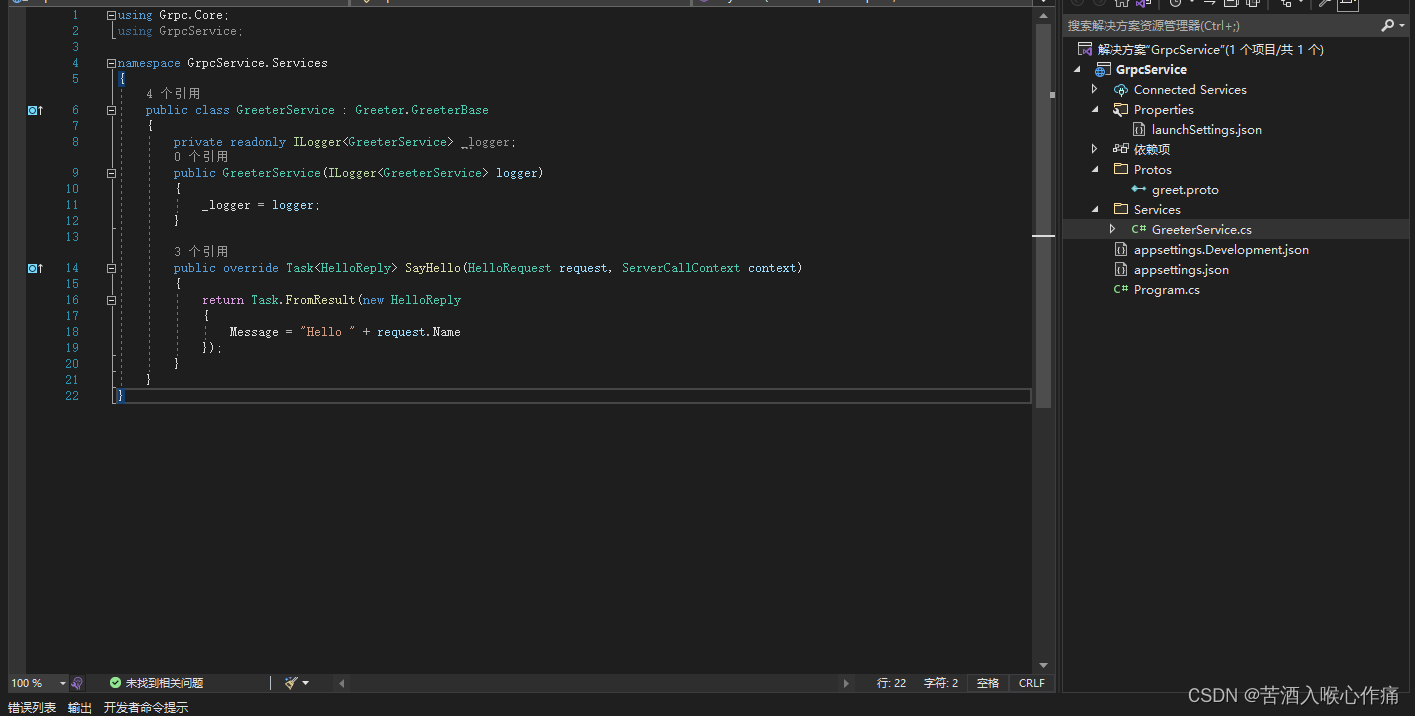Click the launchSettings.json file icon
This screenshot has height=716, width=1415.
click(1139, 130)
